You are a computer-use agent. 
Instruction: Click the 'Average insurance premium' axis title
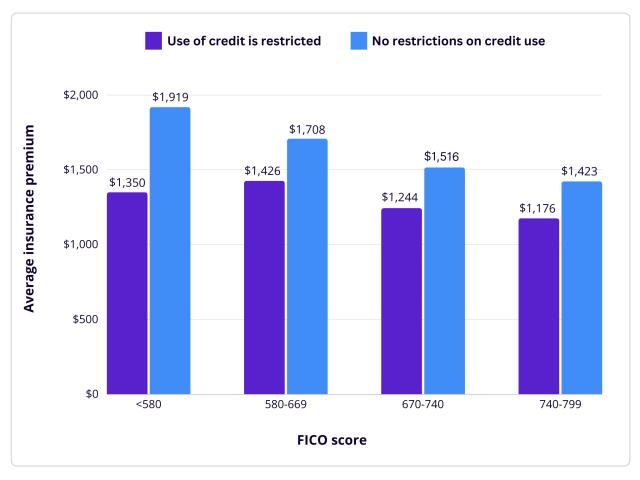click(29, 218)
